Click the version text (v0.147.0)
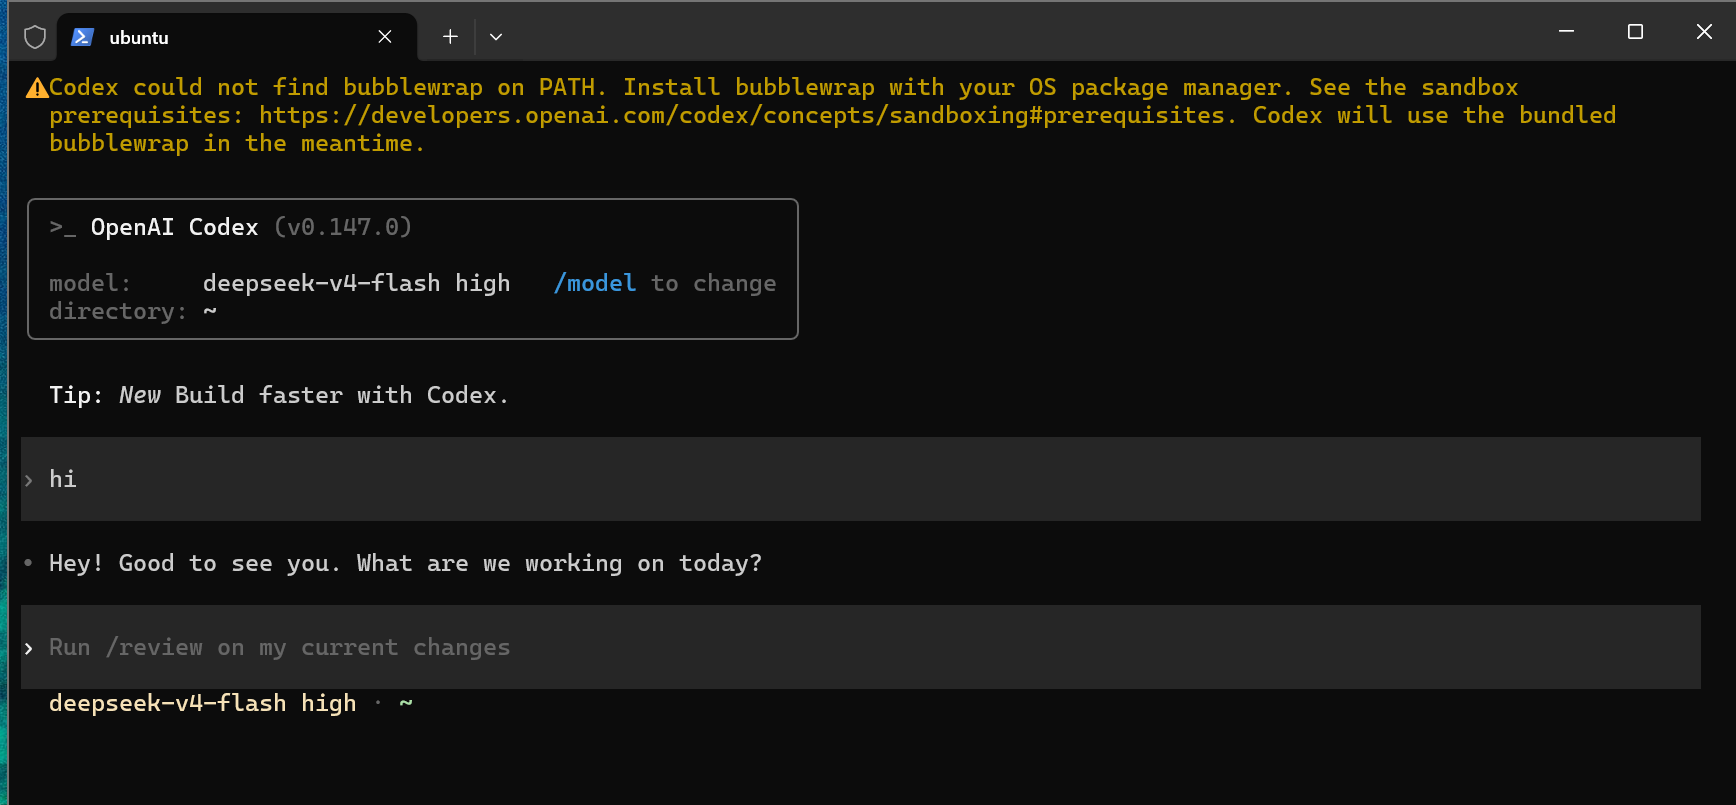1736x805 pixels. tap(343, 227)
